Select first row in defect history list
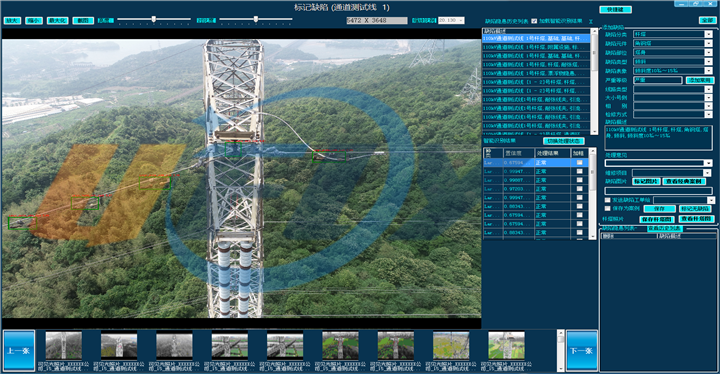The image size is (720, 374). (x=536, y=39)
